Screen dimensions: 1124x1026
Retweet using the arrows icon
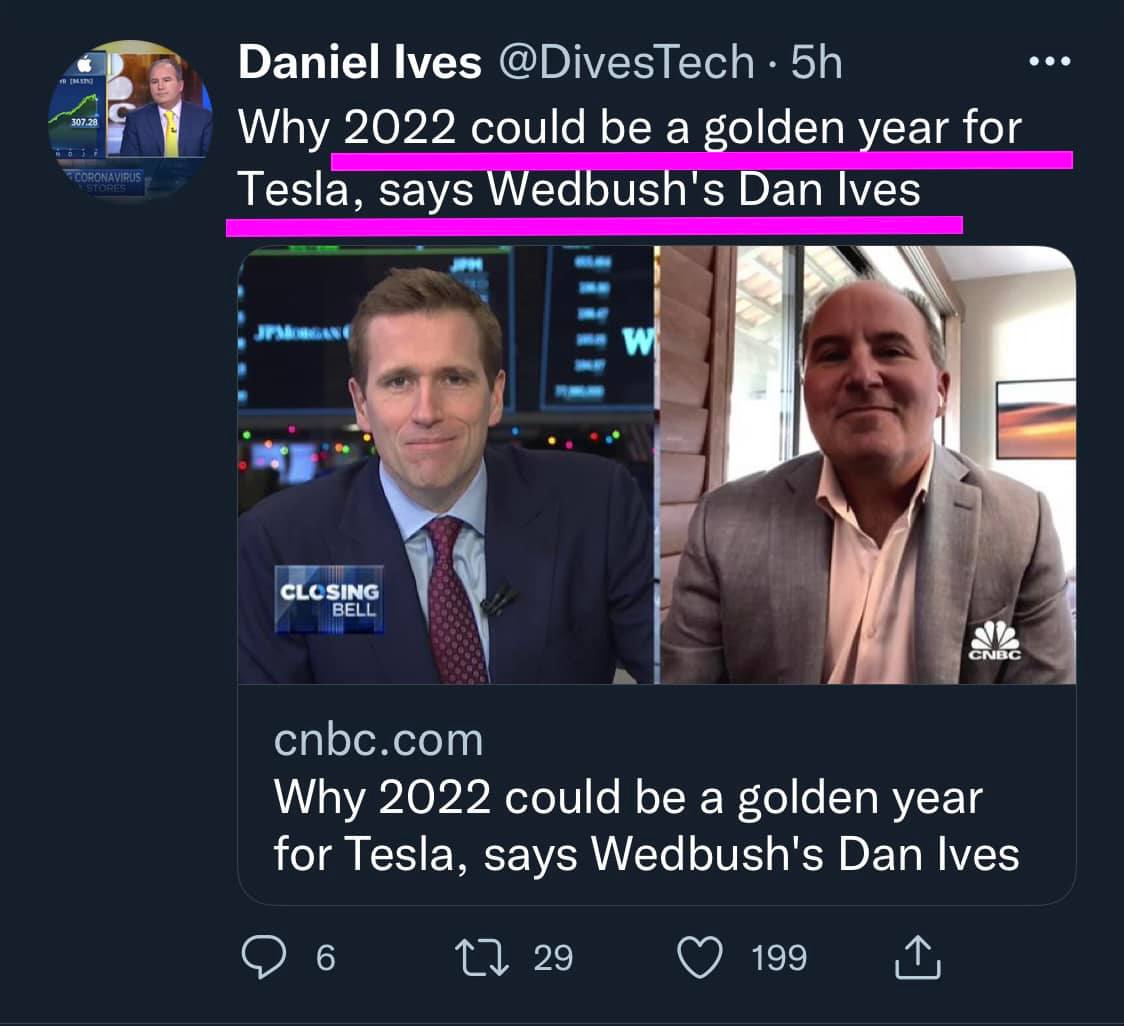coord(480,957)
